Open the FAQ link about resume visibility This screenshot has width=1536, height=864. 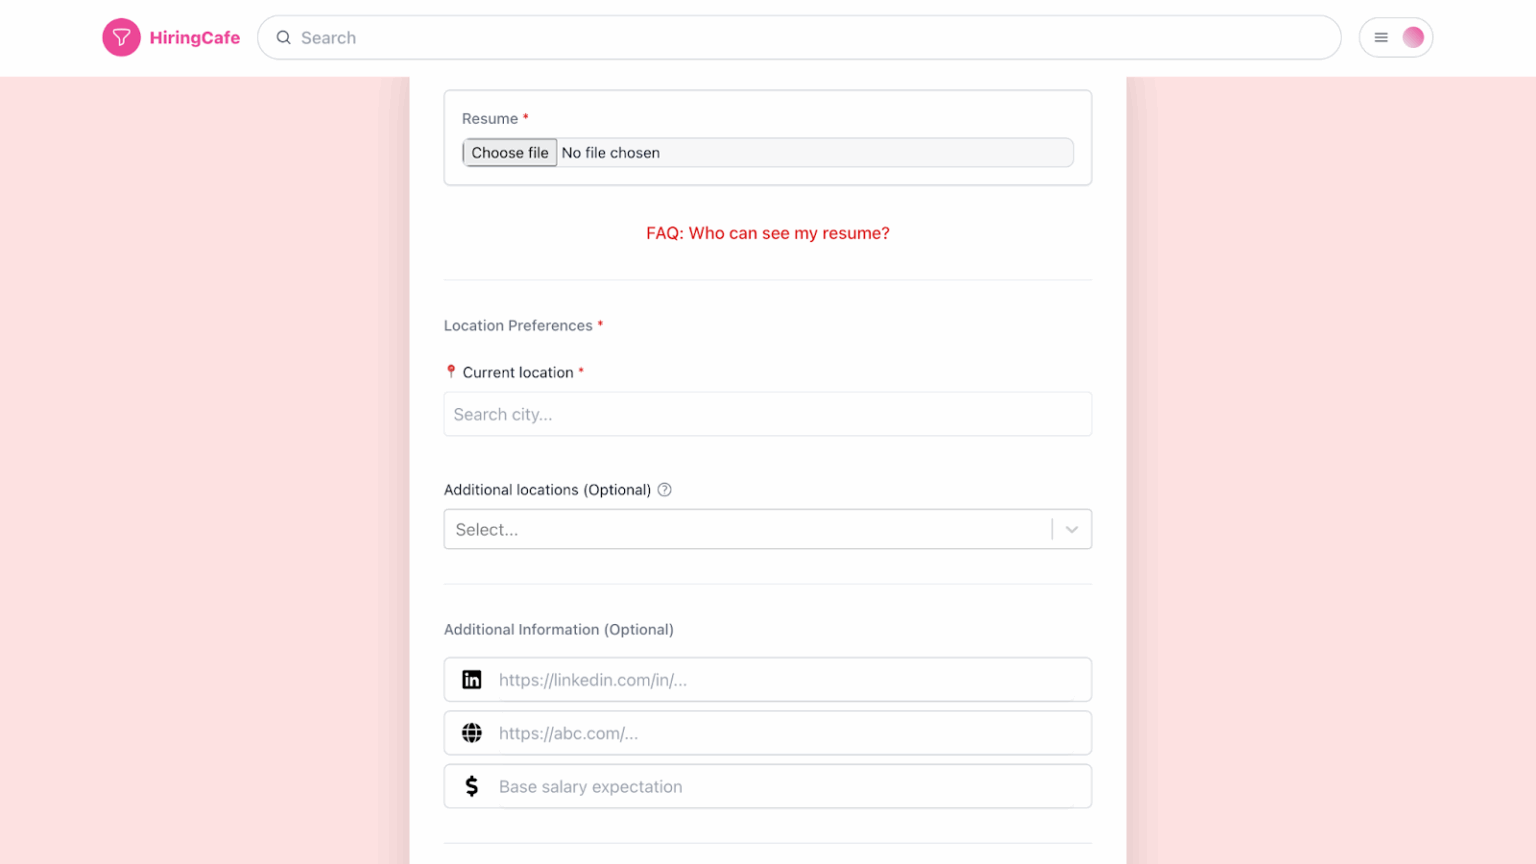click(767, 233)
